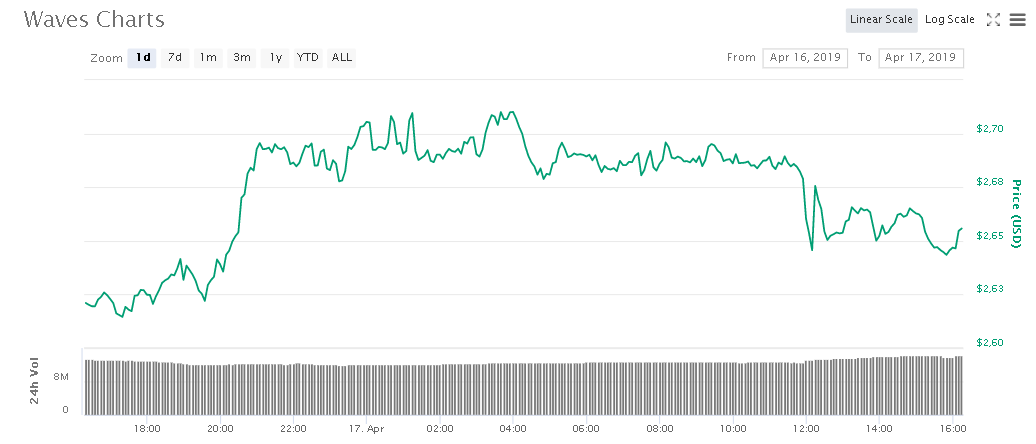Select YTD zoom range

(x=308, y=58)
